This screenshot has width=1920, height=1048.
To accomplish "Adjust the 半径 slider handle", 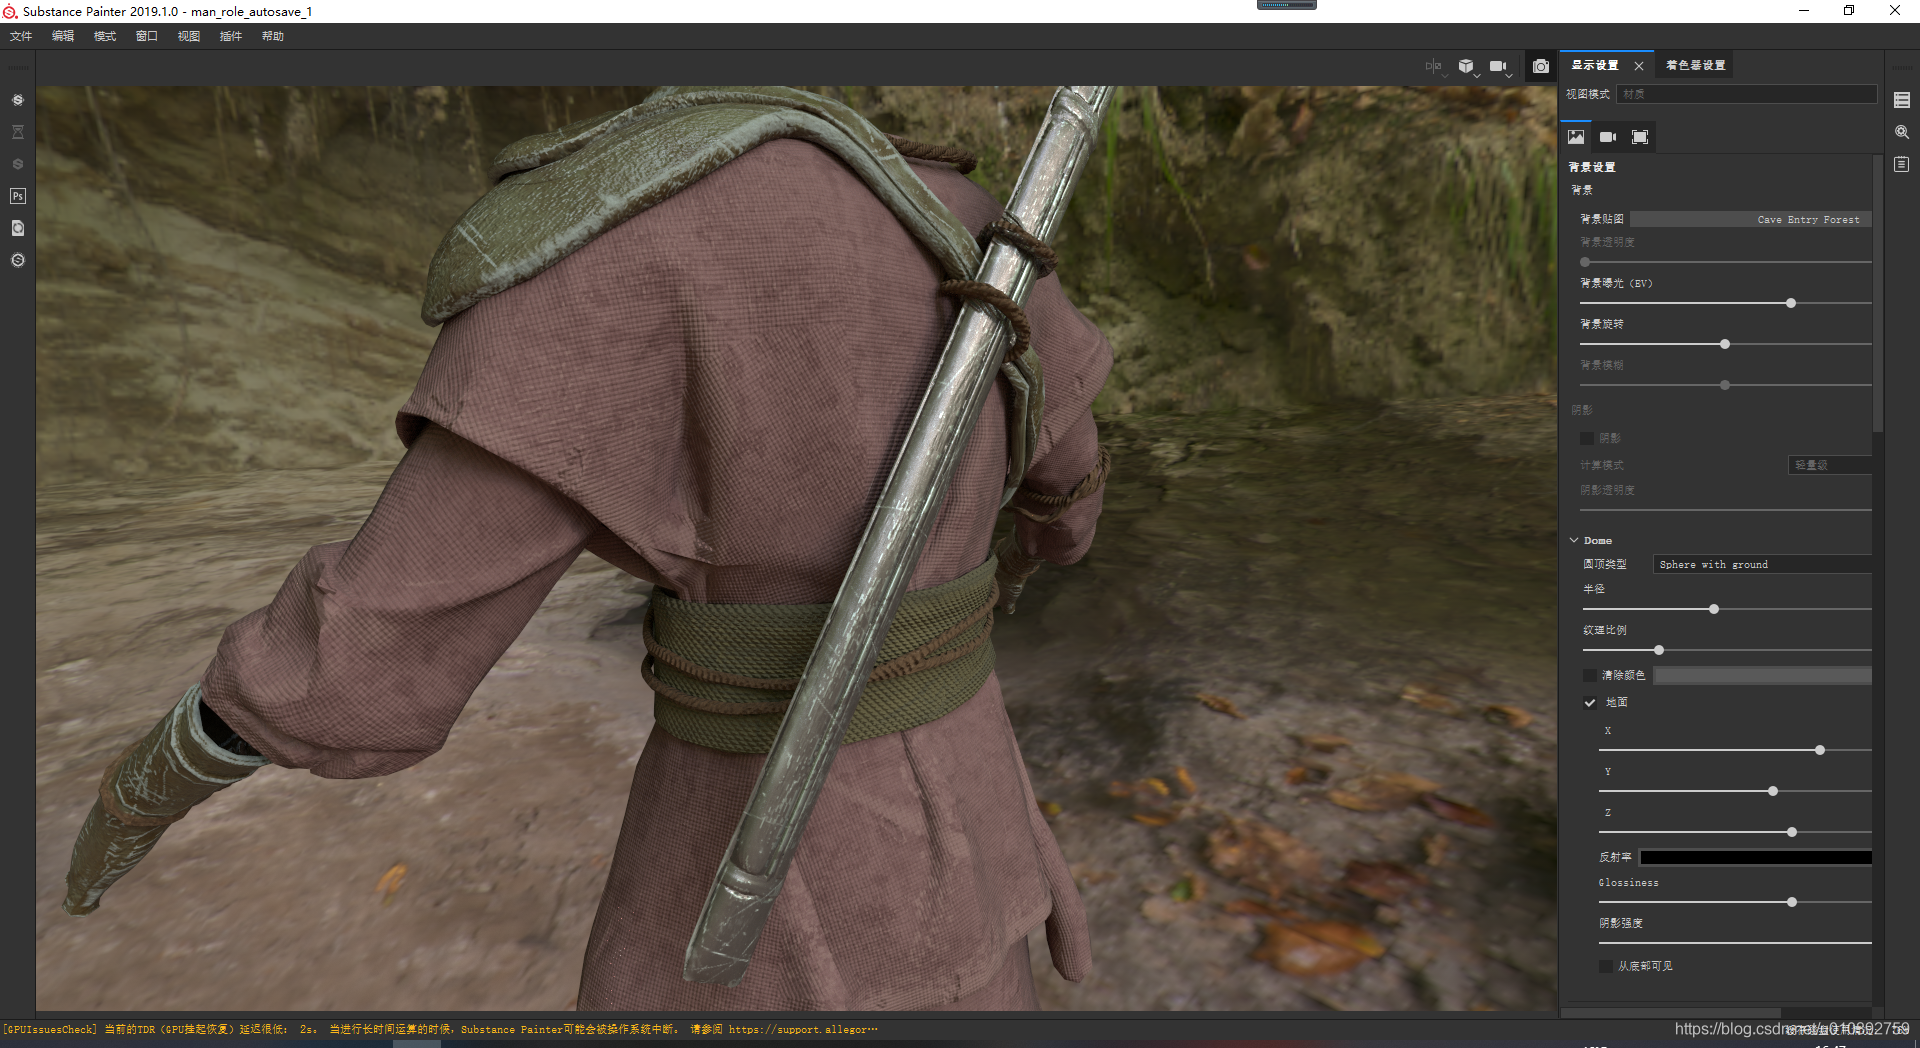I will [1714, 609].
